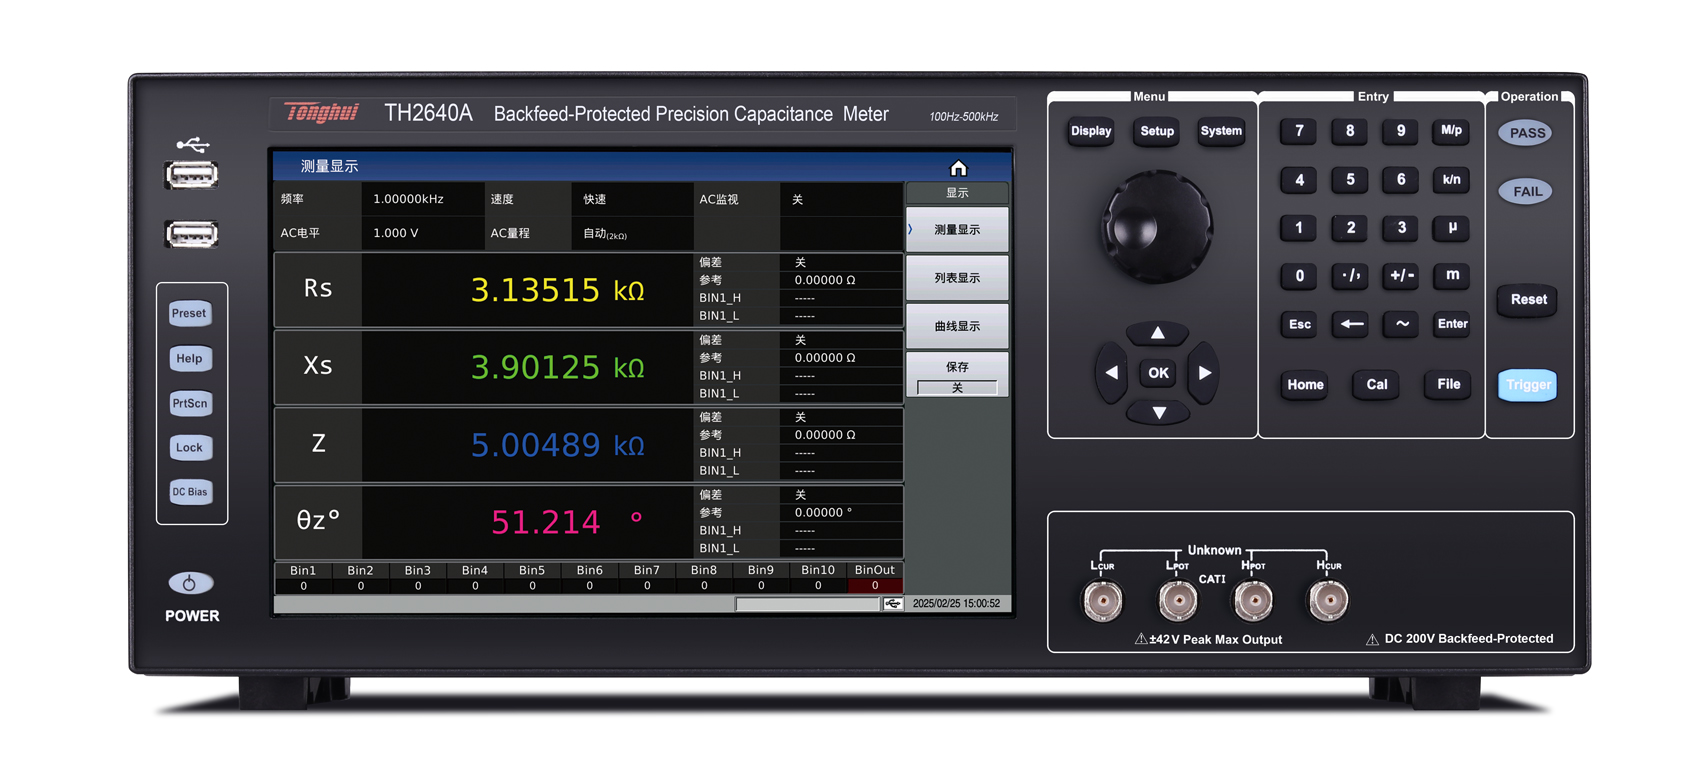Screen dimensions: 1701x761
Task: Select the 曲线显示 softkey tab
Action: coord(957,327)
